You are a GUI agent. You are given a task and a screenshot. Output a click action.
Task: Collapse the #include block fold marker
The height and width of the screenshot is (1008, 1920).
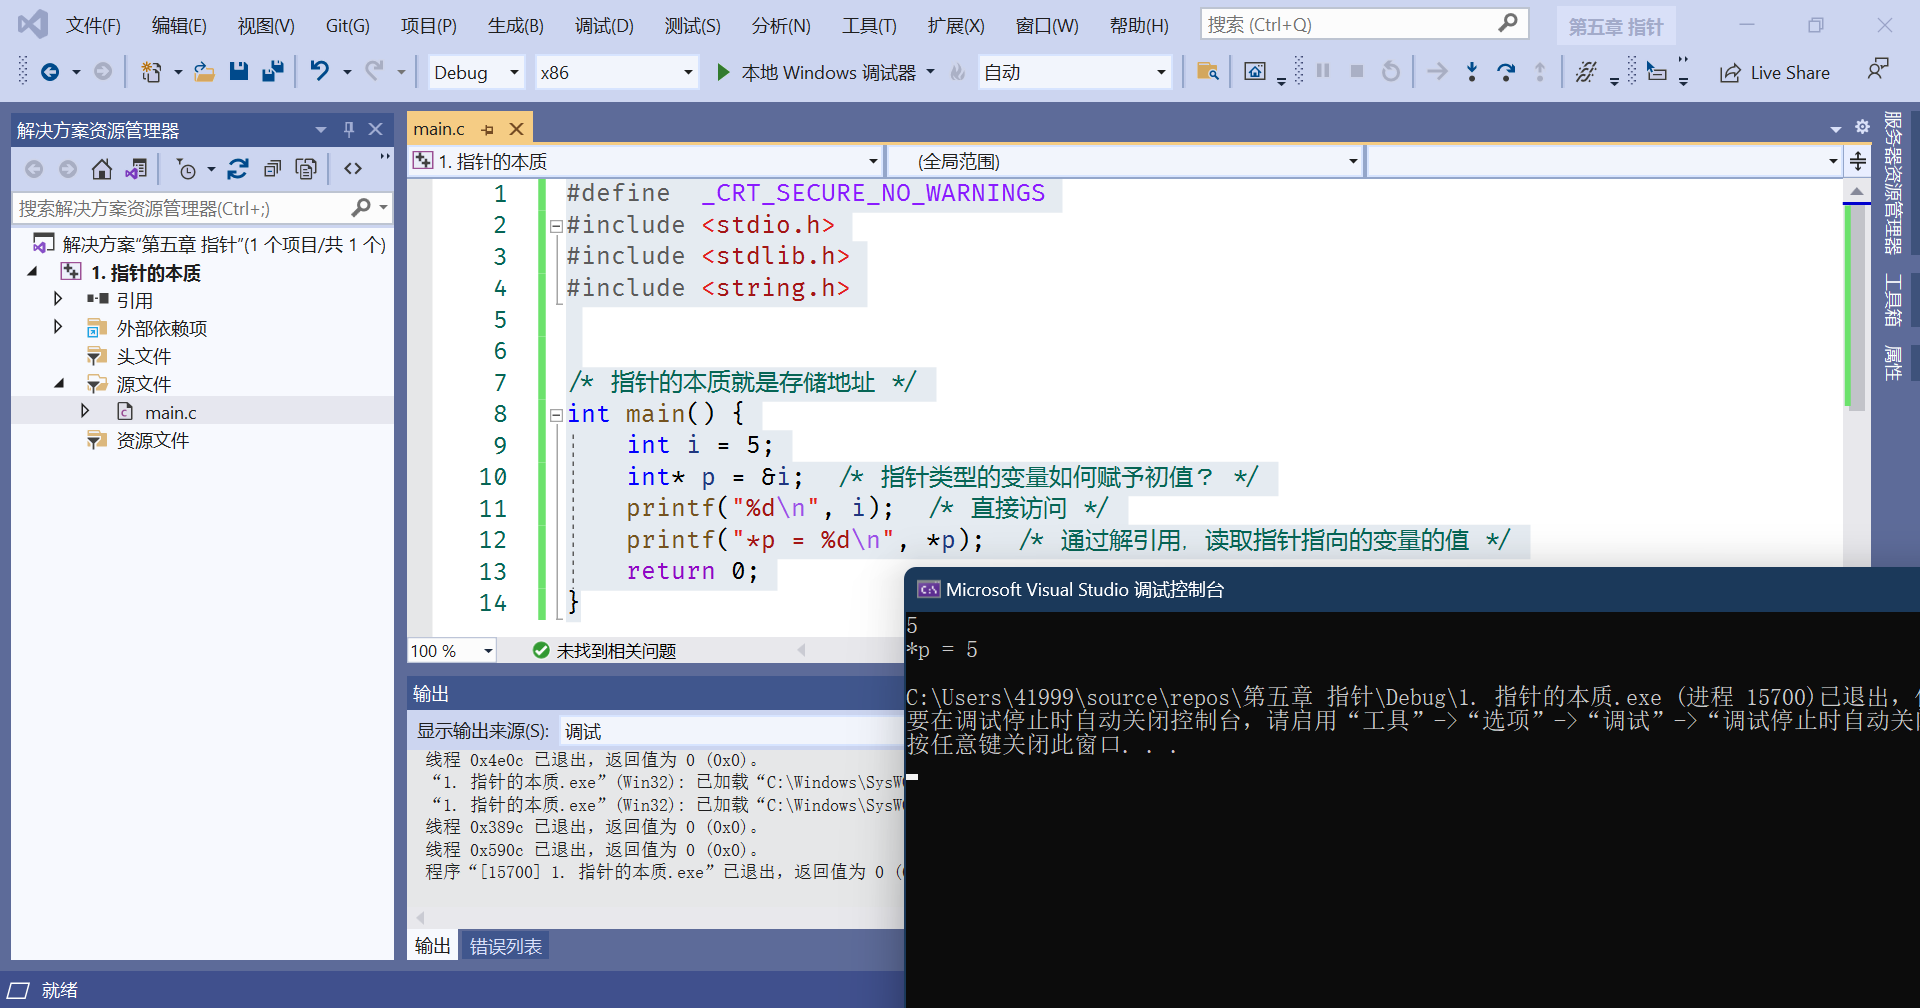[556, 226]
